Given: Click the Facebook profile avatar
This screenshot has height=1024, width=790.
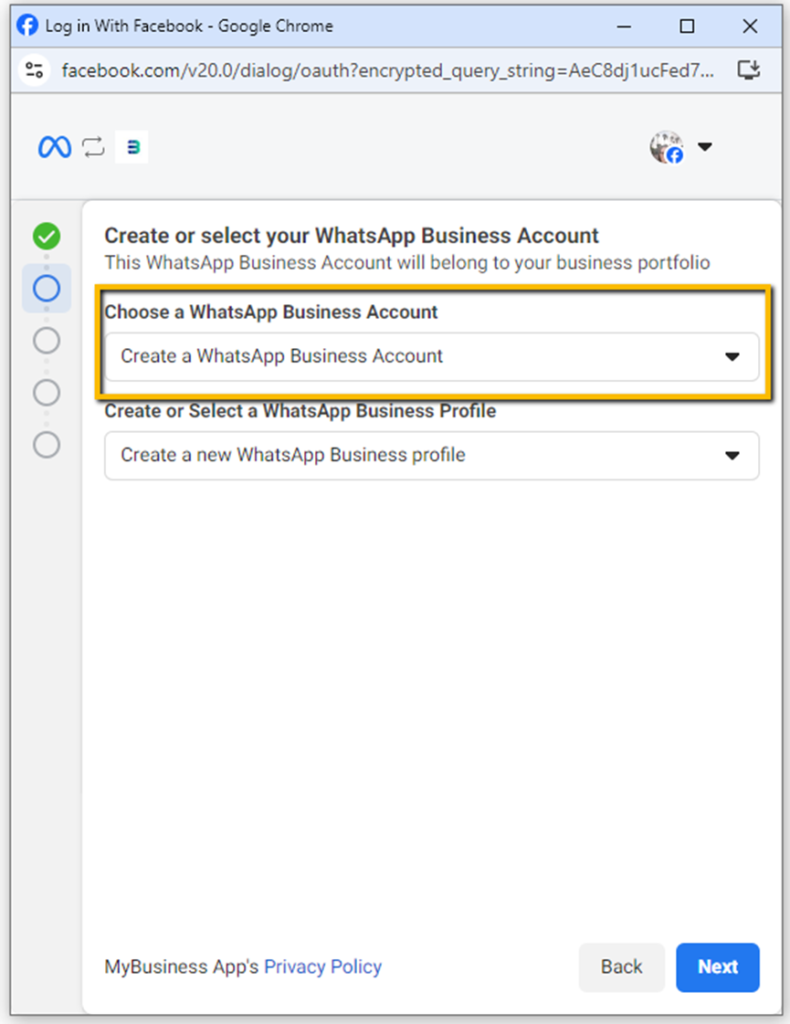Looking at the screenshot, I should click(667, 147).
